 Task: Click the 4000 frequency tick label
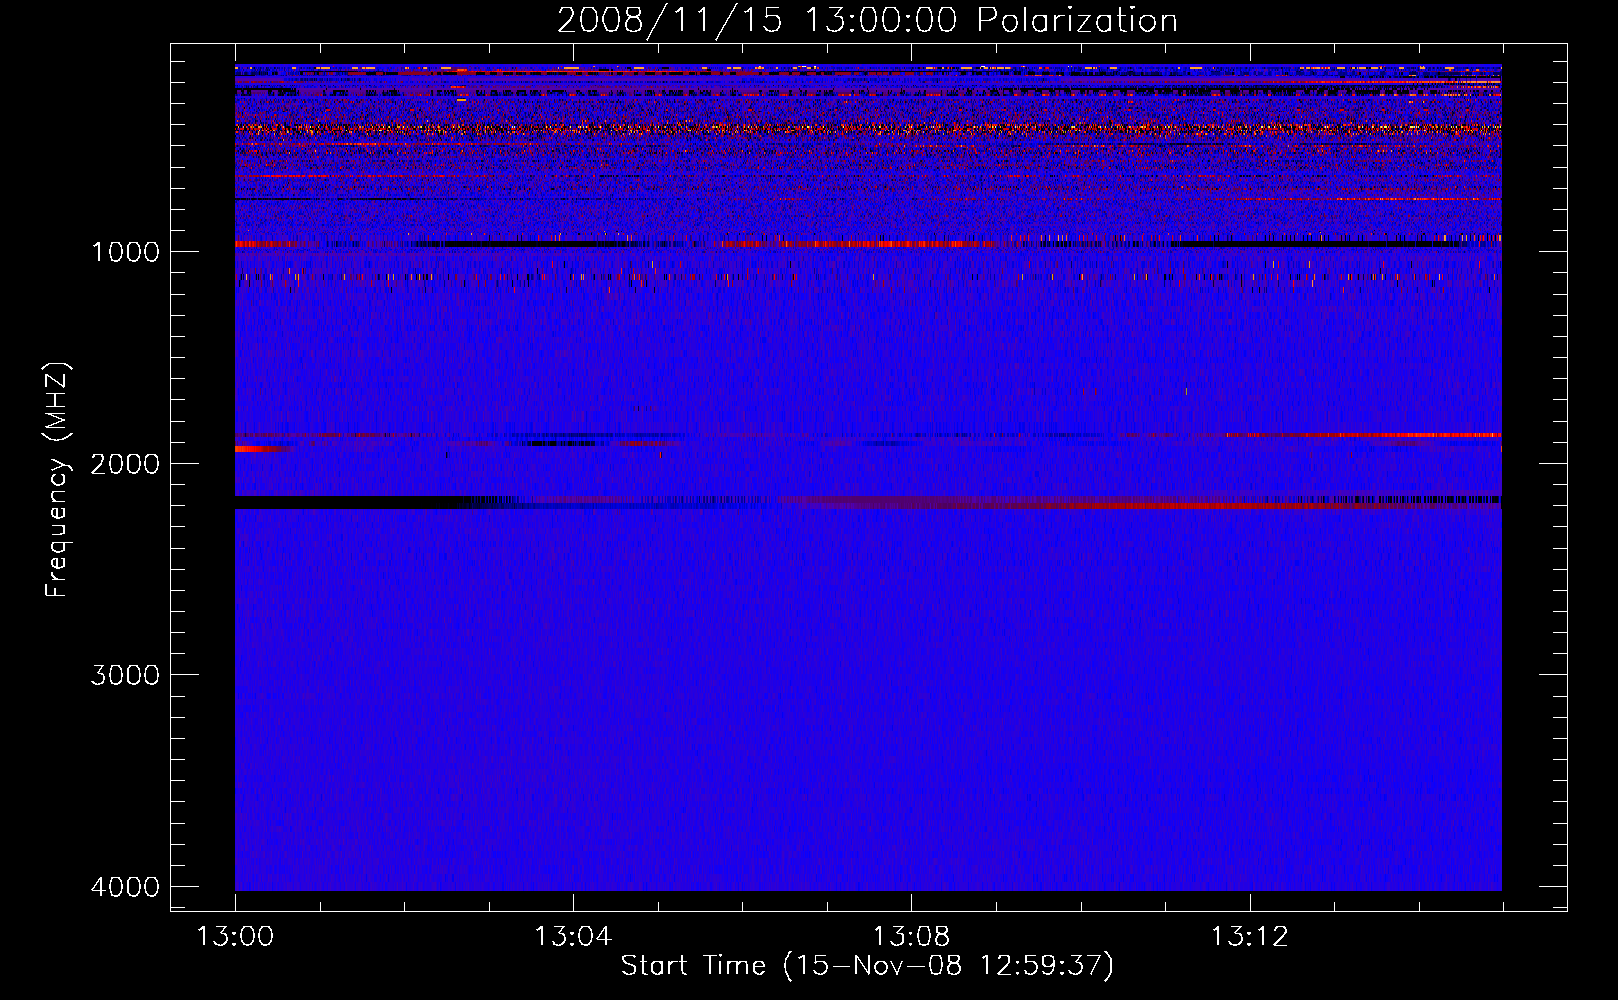[x=125, y=887]
